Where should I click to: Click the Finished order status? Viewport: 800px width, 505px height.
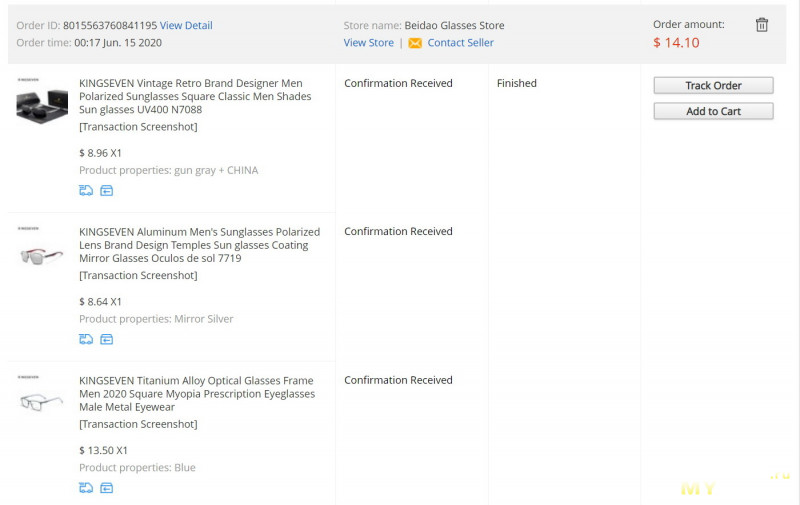[x=517, y=83]
